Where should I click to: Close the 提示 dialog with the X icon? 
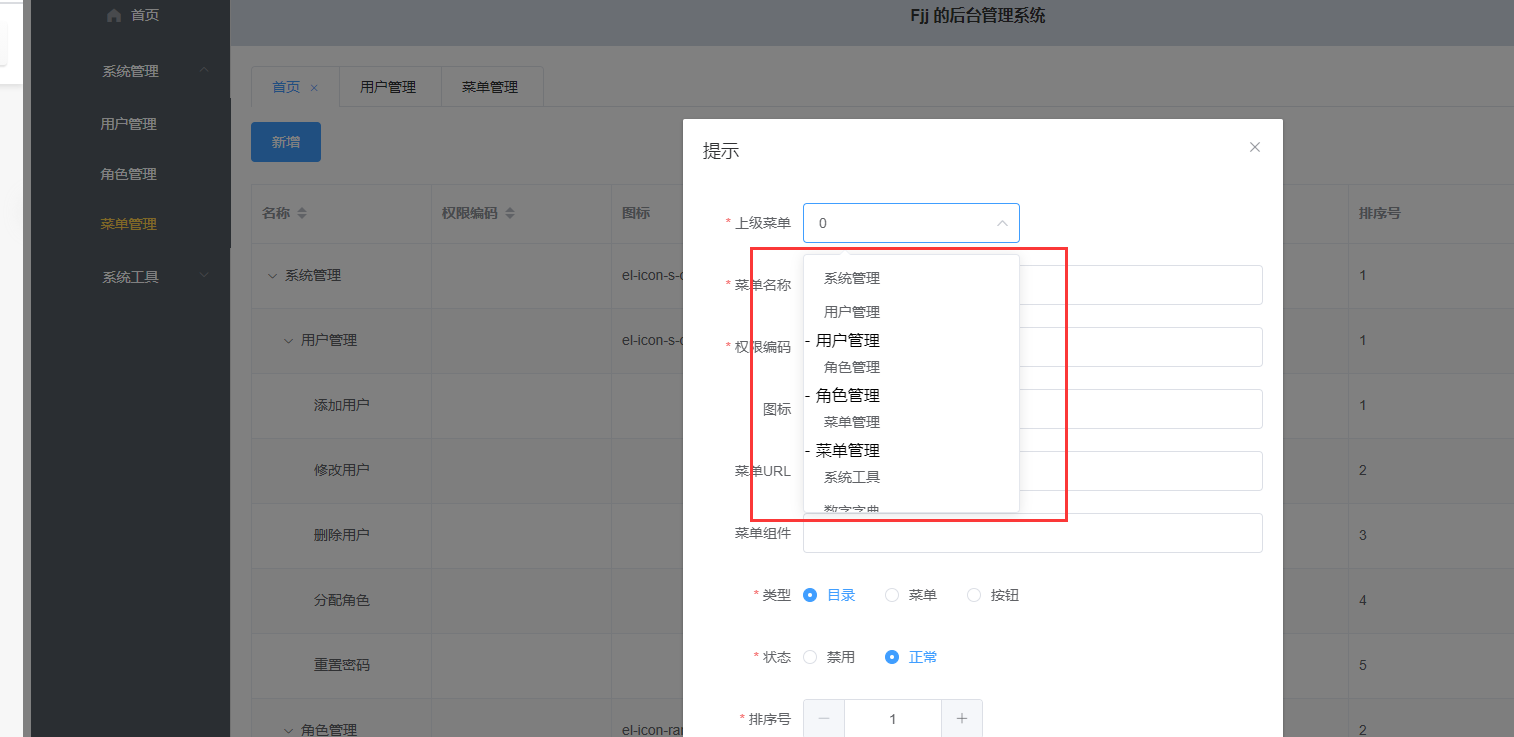[x=1254, y=147]
